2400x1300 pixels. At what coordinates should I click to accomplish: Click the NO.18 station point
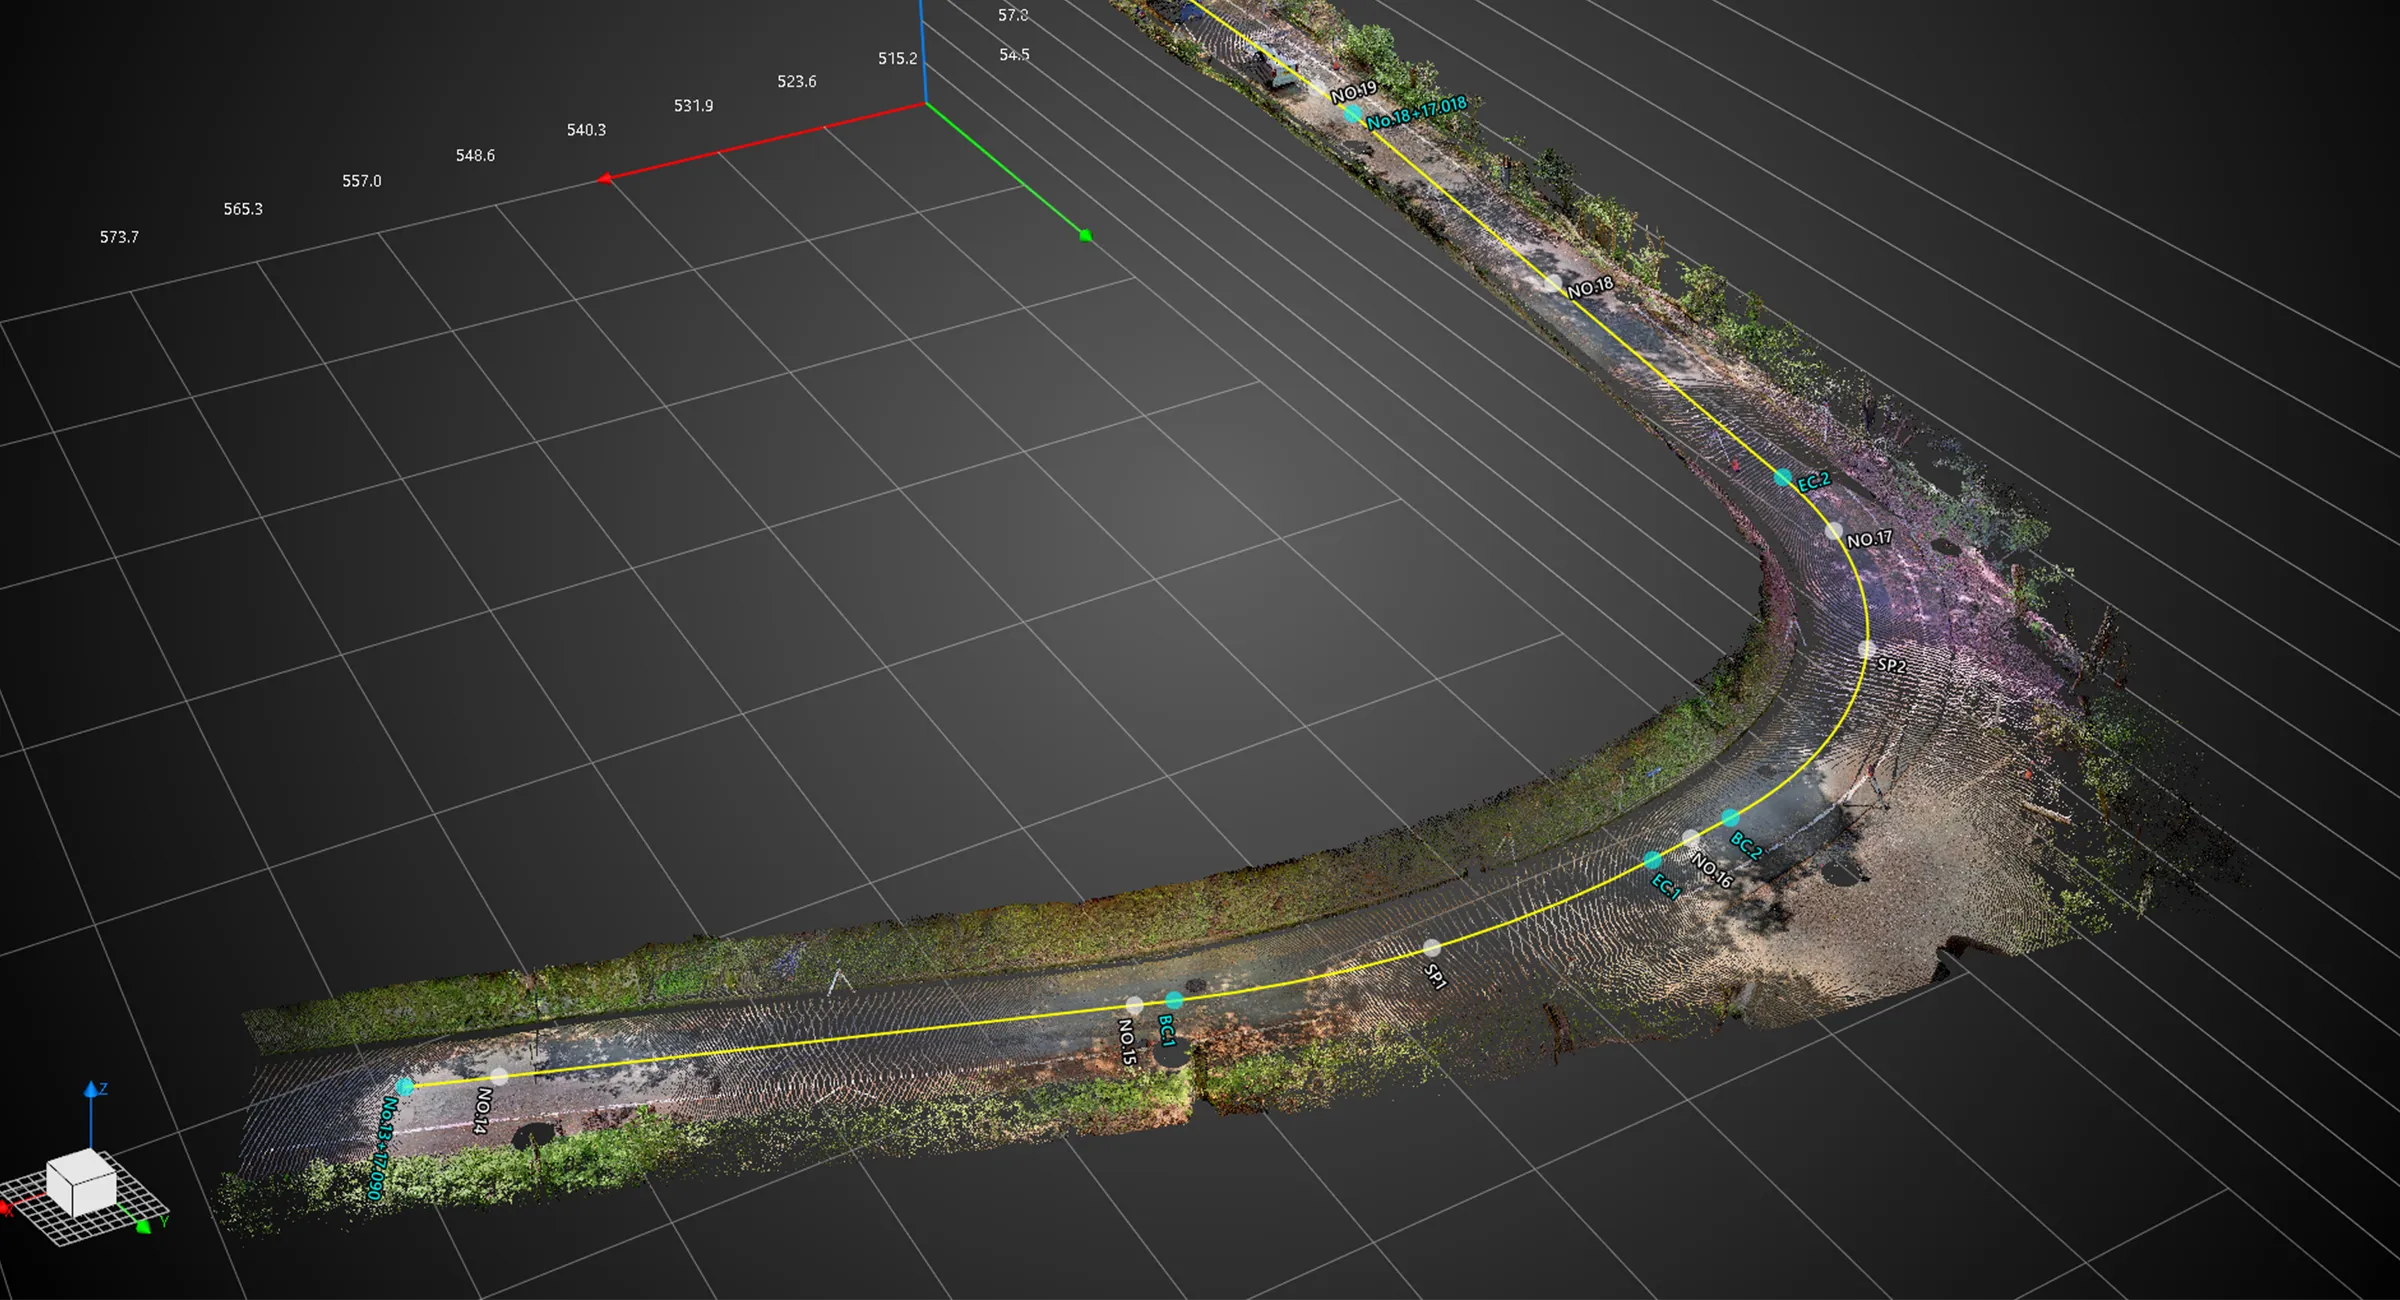click(x=1551, y=284)
